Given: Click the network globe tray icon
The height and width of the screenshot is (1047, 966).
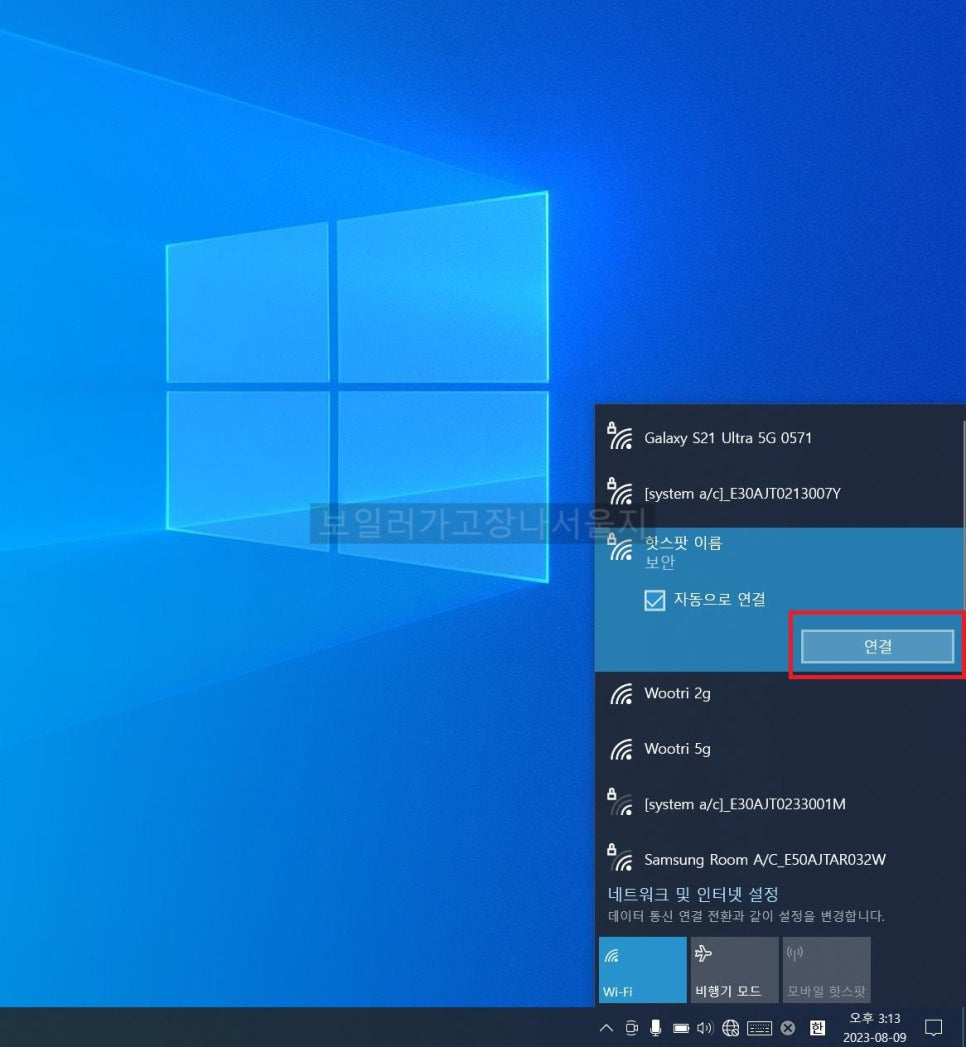Looking at the screenshot, I should tap(731, 1028).
